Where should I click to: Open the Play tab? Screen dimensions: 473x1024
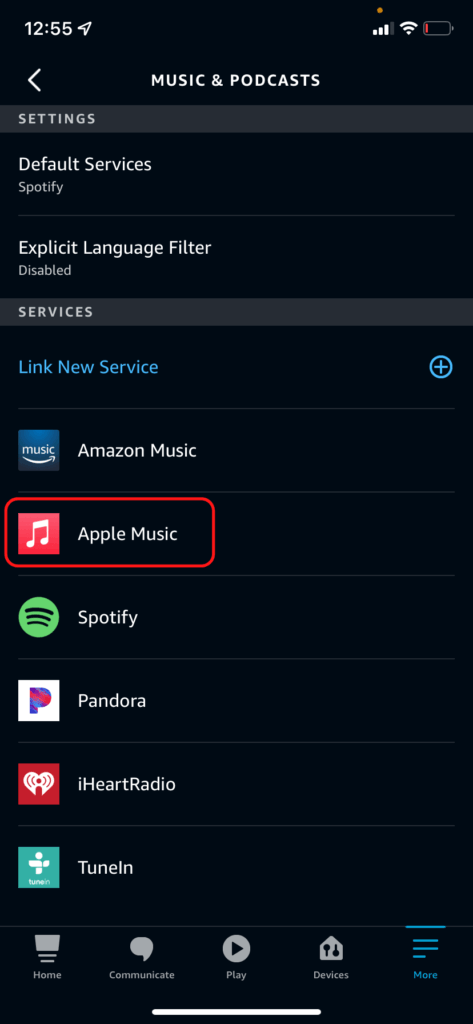pos(236,957)
